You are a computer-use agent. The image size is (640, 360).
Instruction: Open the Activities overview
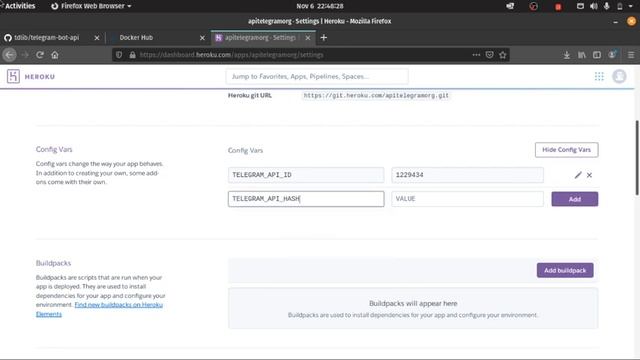[x=20, y=6]
